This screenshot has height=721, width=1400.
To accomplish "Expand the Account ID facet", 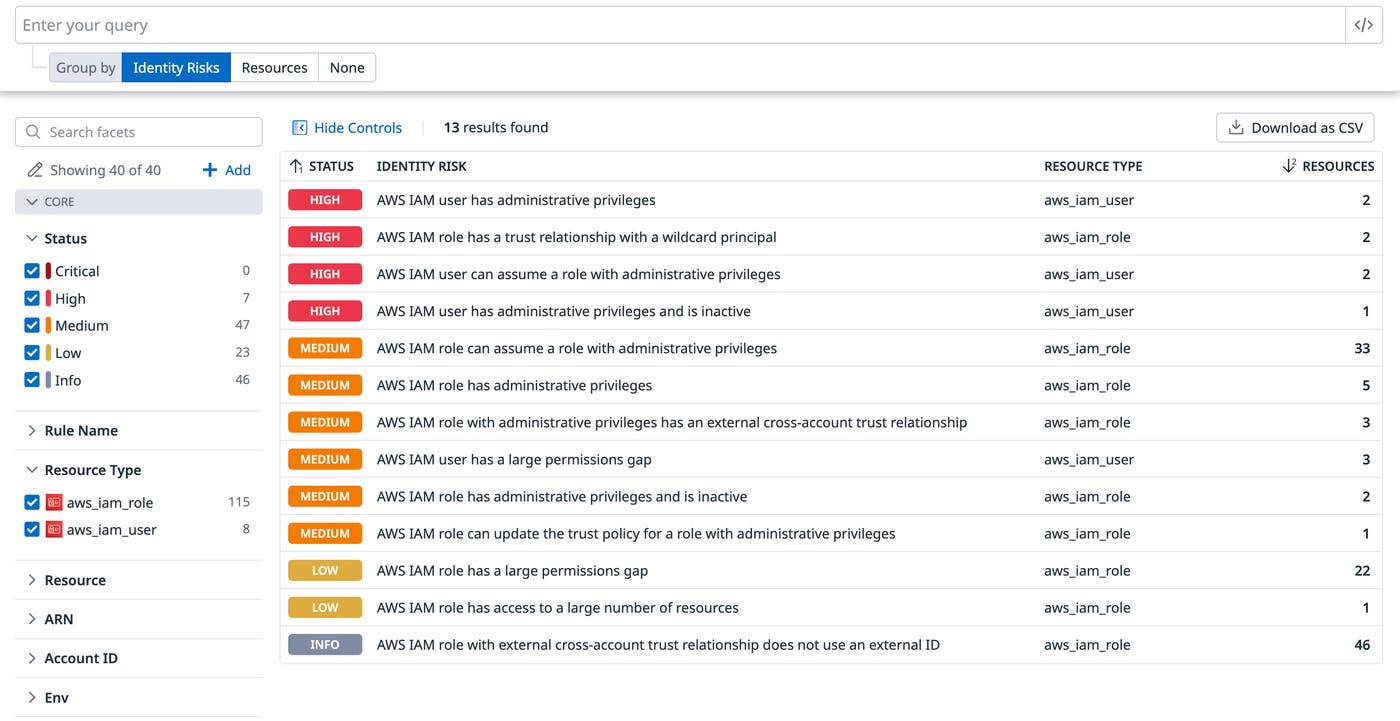I will tap(30, 658).
